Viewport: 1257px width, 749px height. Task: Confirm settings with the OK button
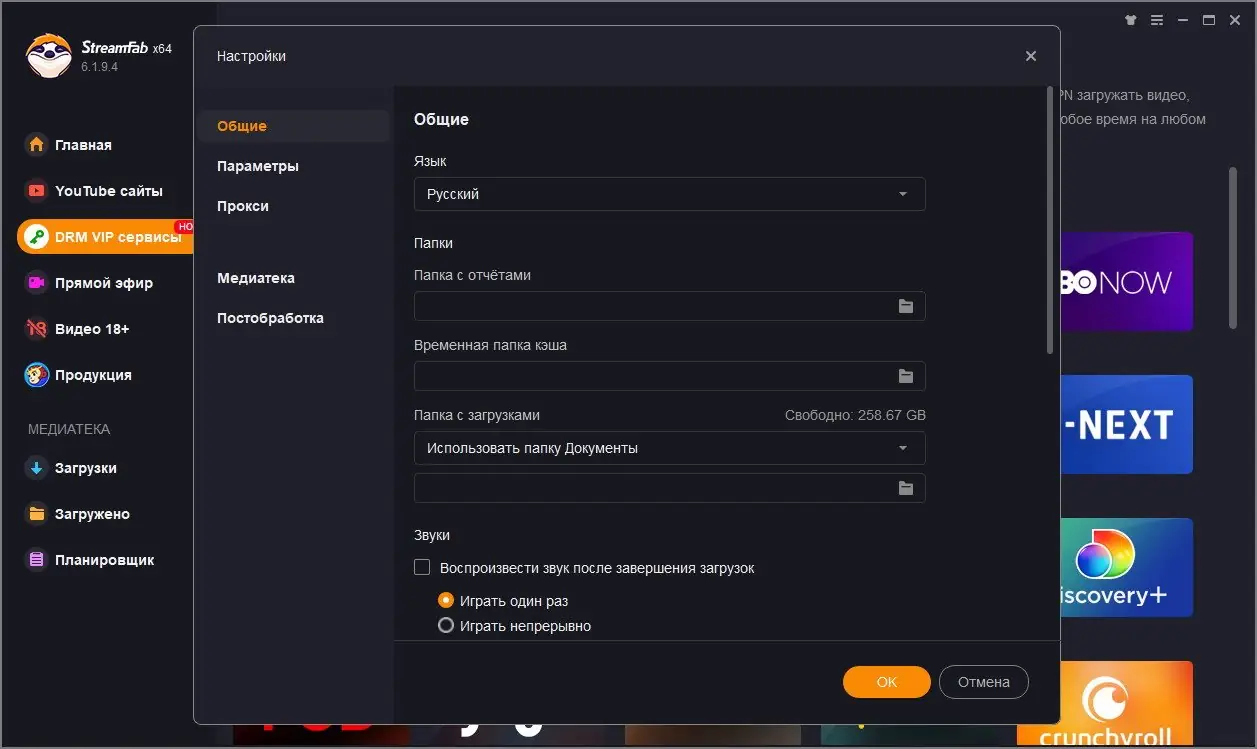point(886,681)
